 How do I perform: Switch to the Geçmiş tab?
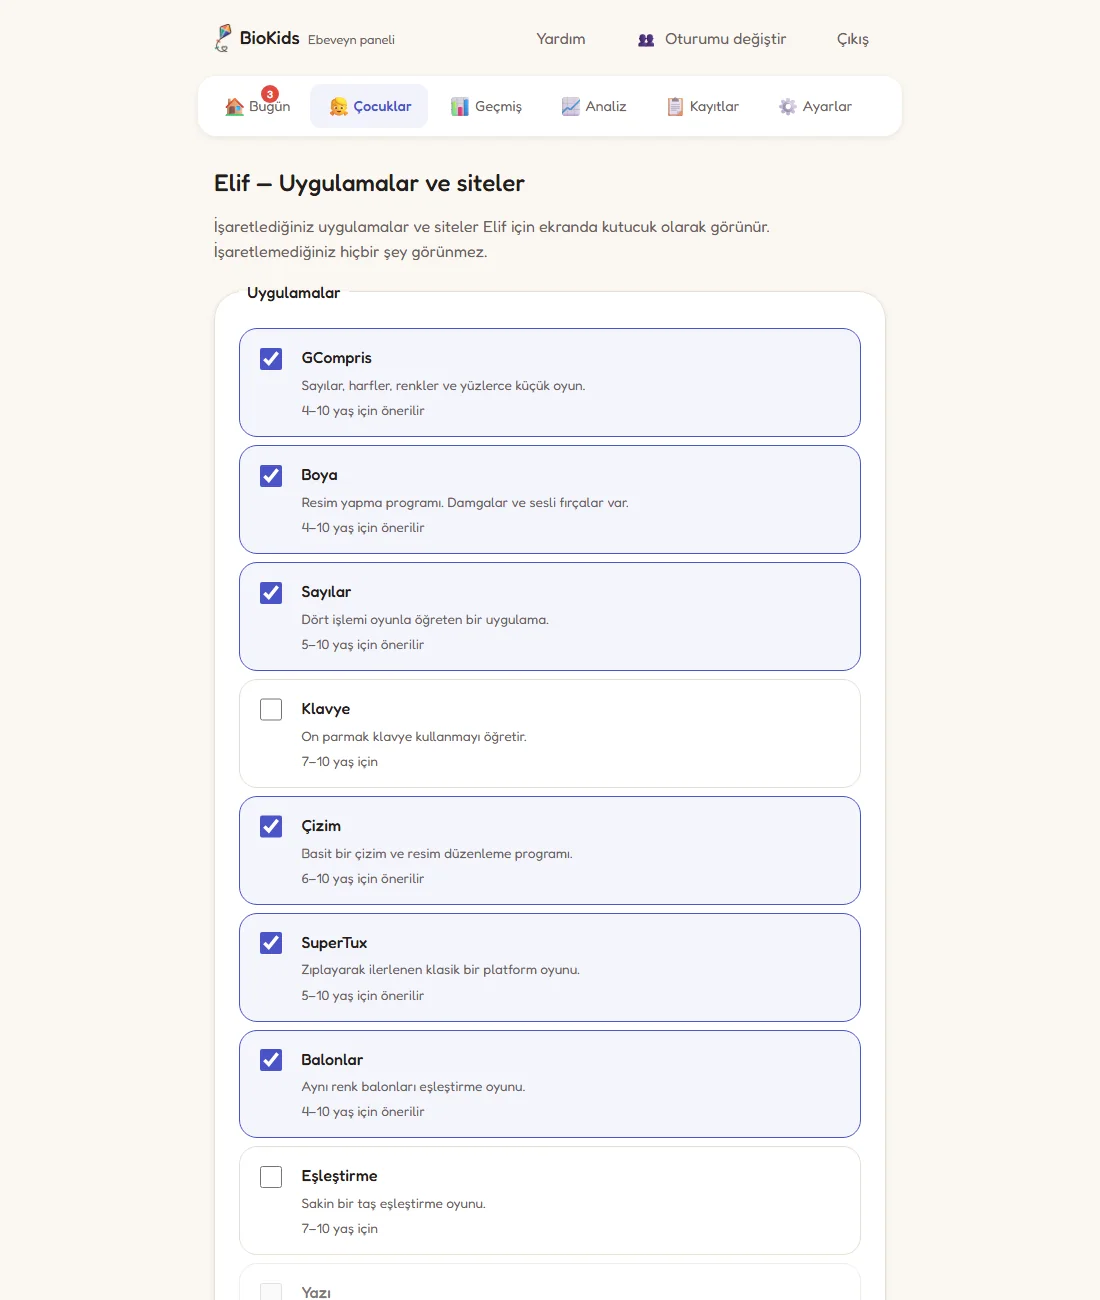(487, 106)
